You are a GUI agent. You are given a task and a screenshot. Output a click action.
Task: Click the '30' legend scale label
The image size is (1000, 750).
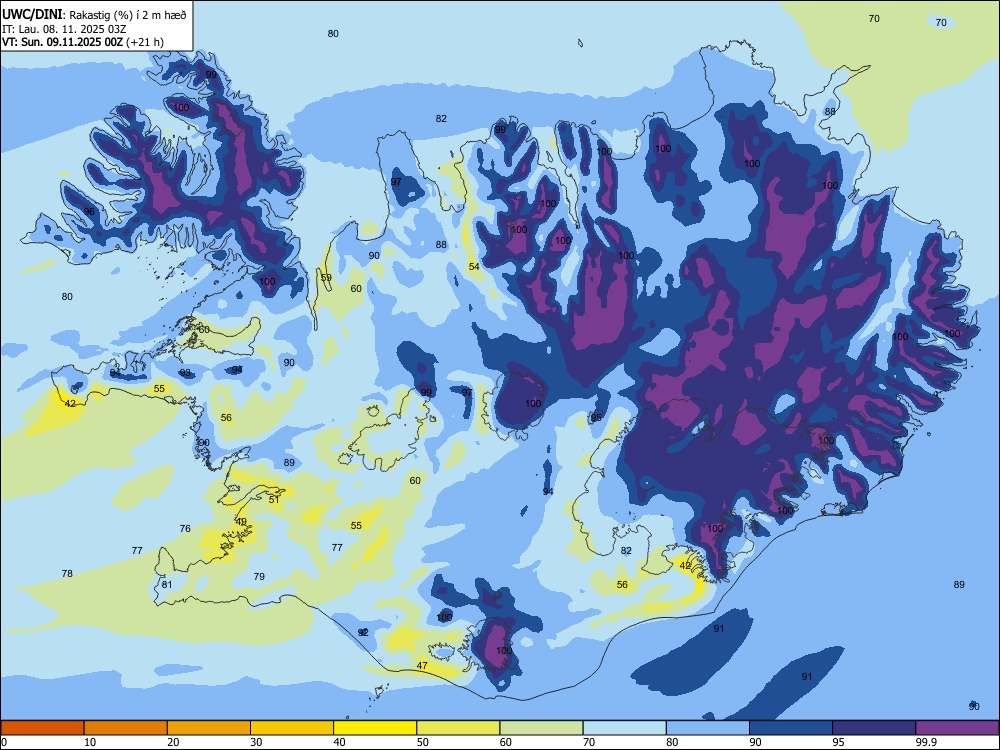pyautogui.click(x=256, y=742)
